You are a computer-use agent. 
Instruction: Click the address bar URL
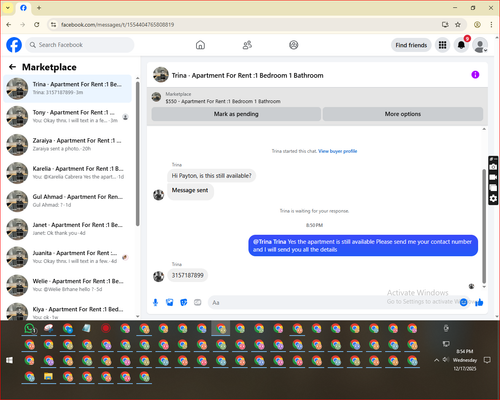click(x=117, y=25)
